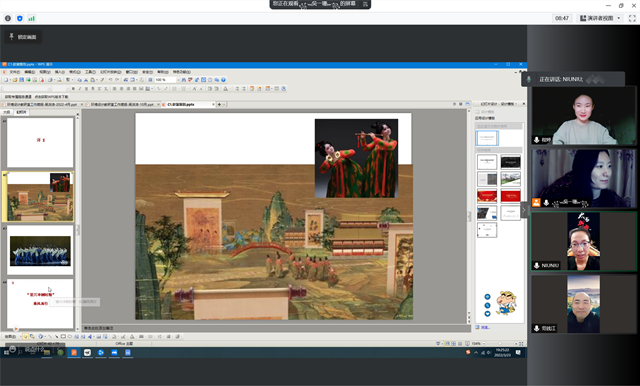Collapse the participant video sidebar with the chevron
This screenshot has height=386, width=640.
tap(524, 210)
